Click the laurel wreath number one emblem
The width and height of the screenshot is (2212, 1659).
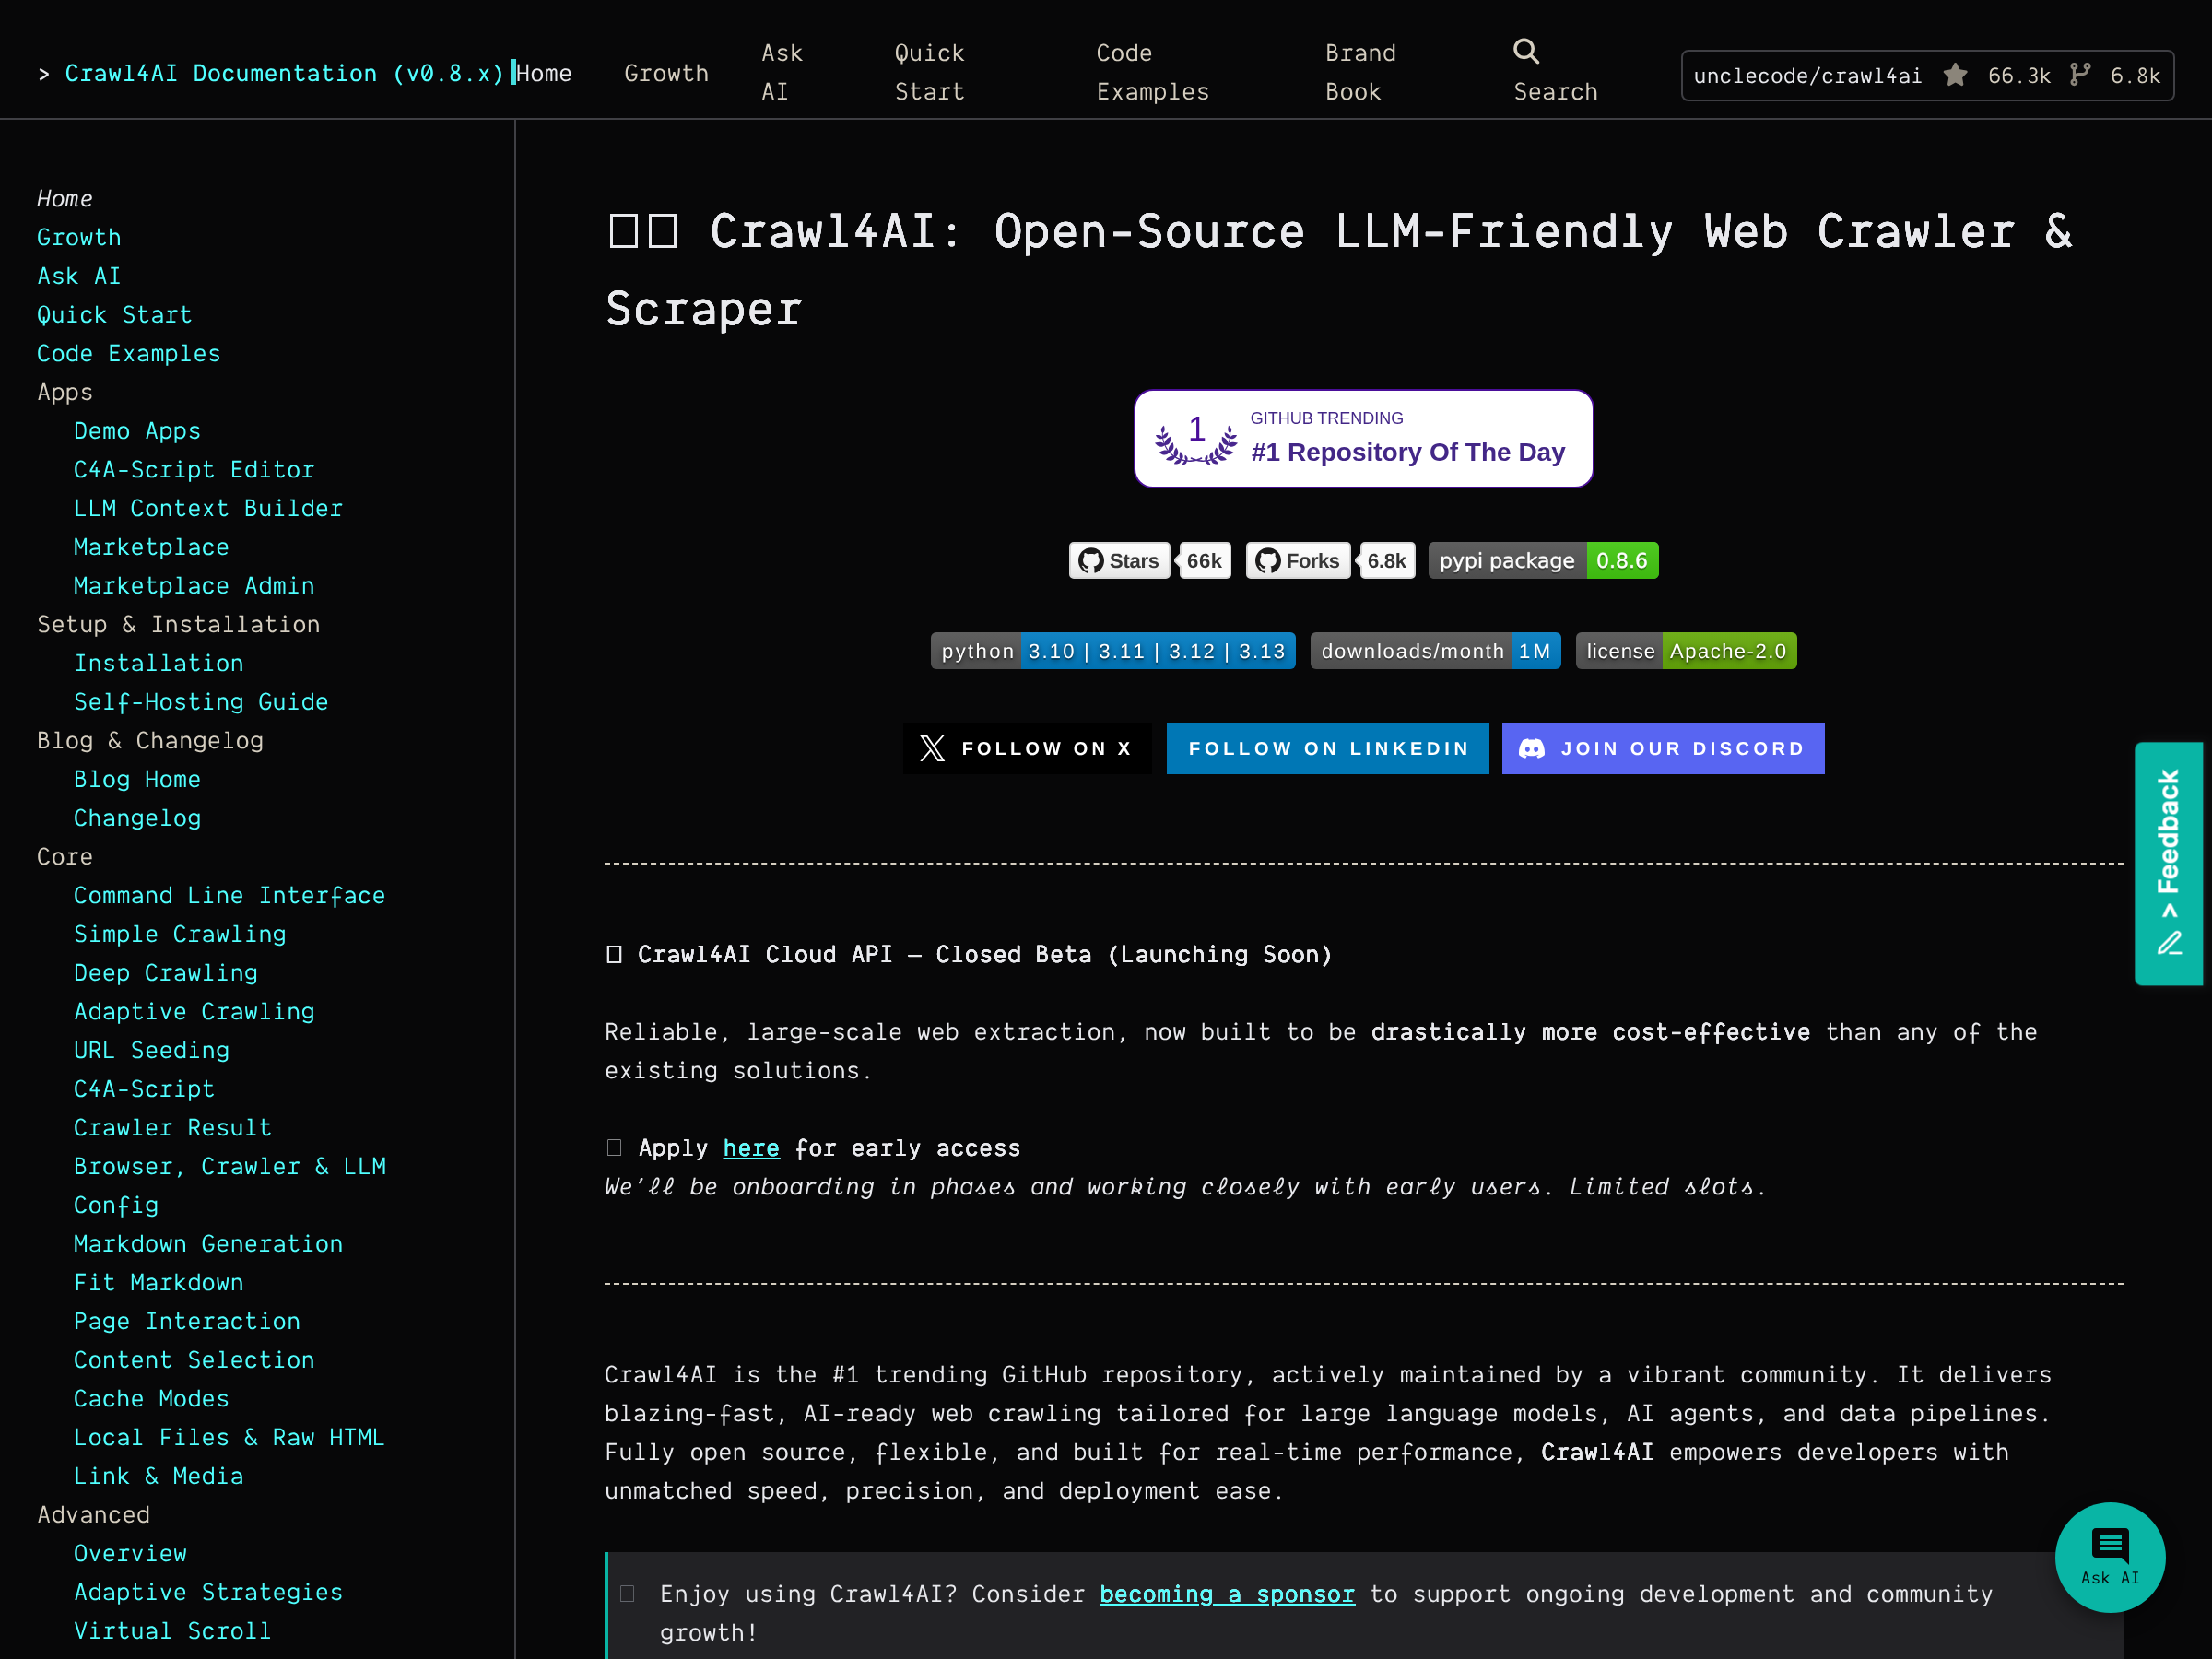[1196, 439]
